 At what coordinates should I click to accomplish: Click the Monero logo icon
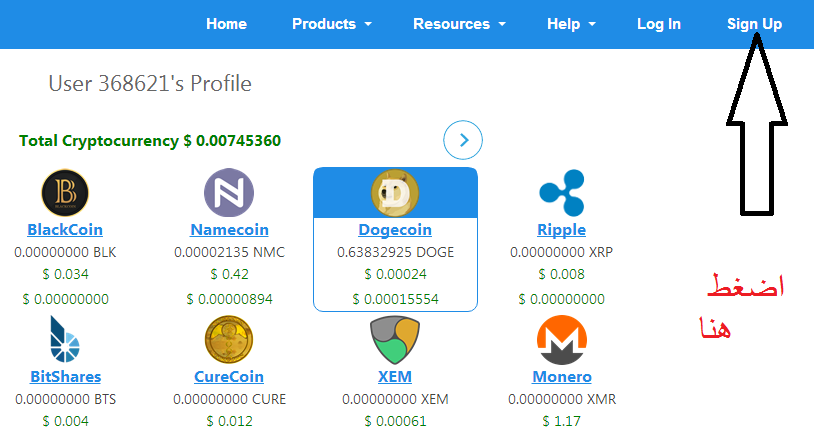[x=562, y=340]
